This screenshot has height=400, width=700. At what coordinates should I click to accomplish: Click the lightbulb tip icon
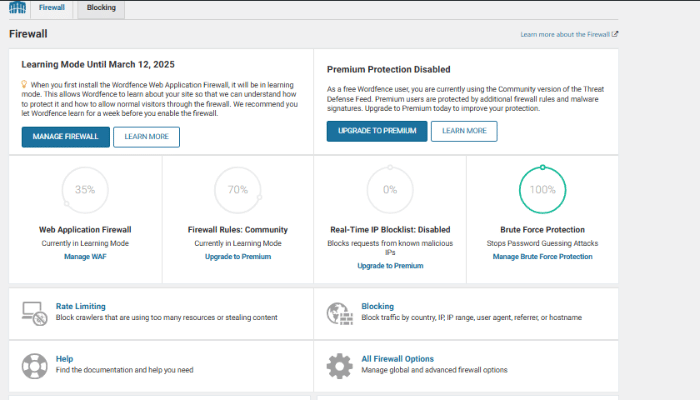tap(25, 84)
